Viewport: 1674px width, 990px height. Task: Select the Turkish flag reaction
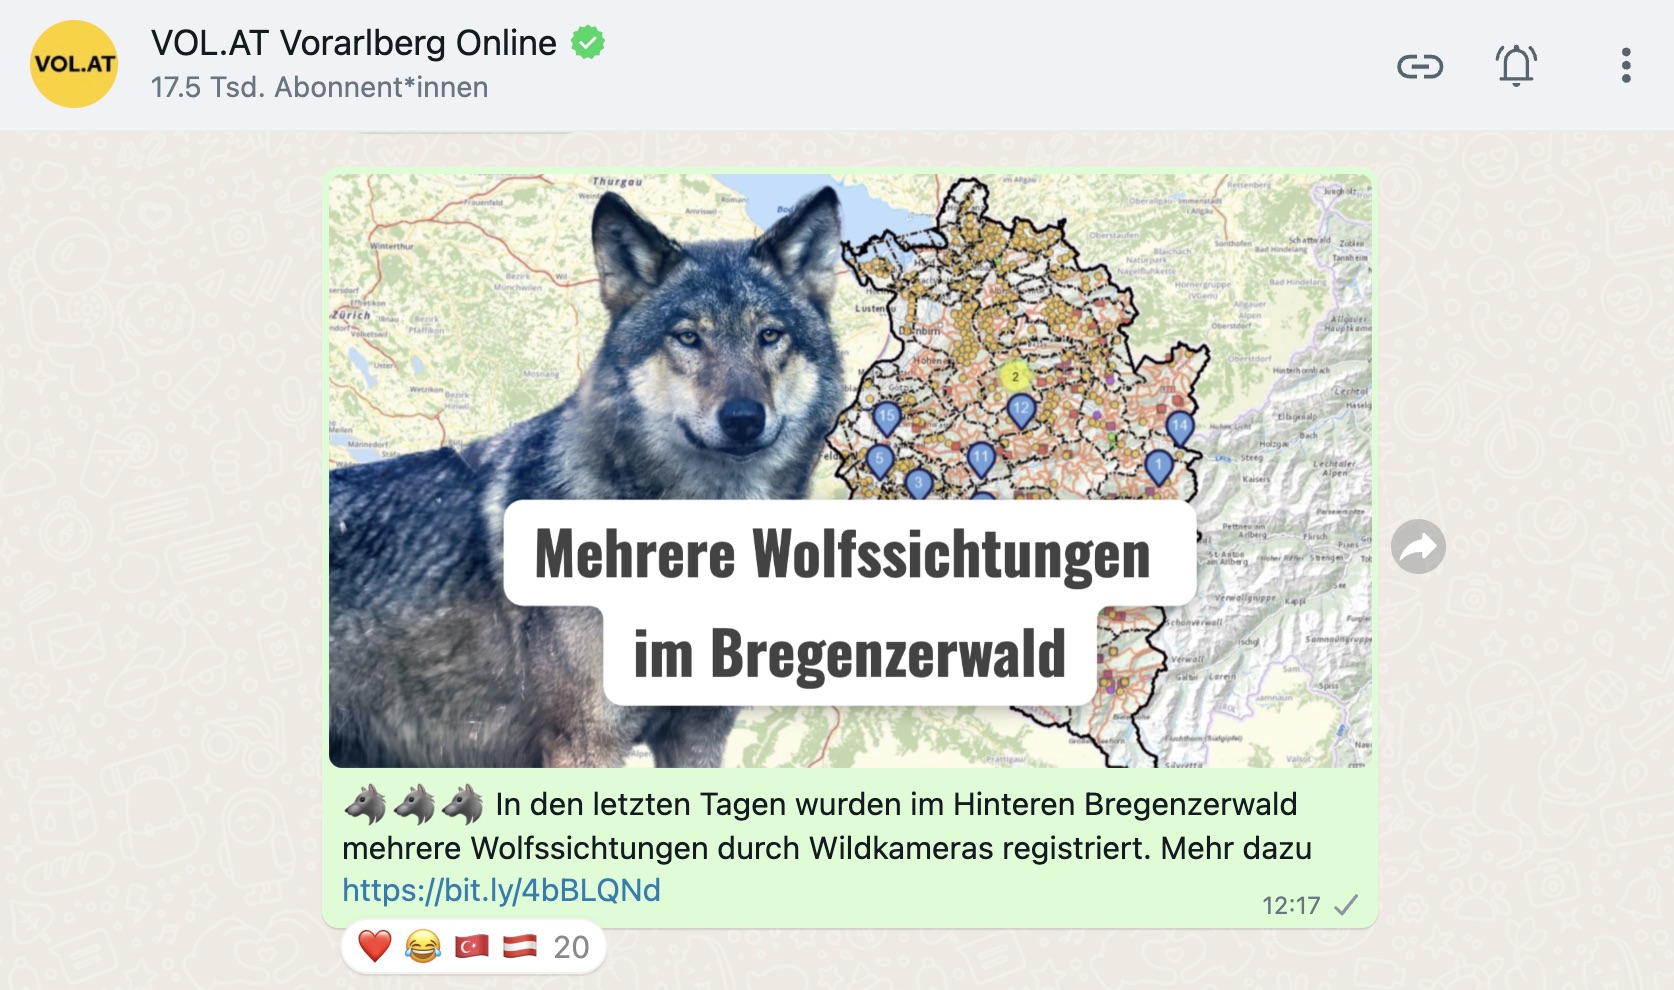click(x=472, y=946)
